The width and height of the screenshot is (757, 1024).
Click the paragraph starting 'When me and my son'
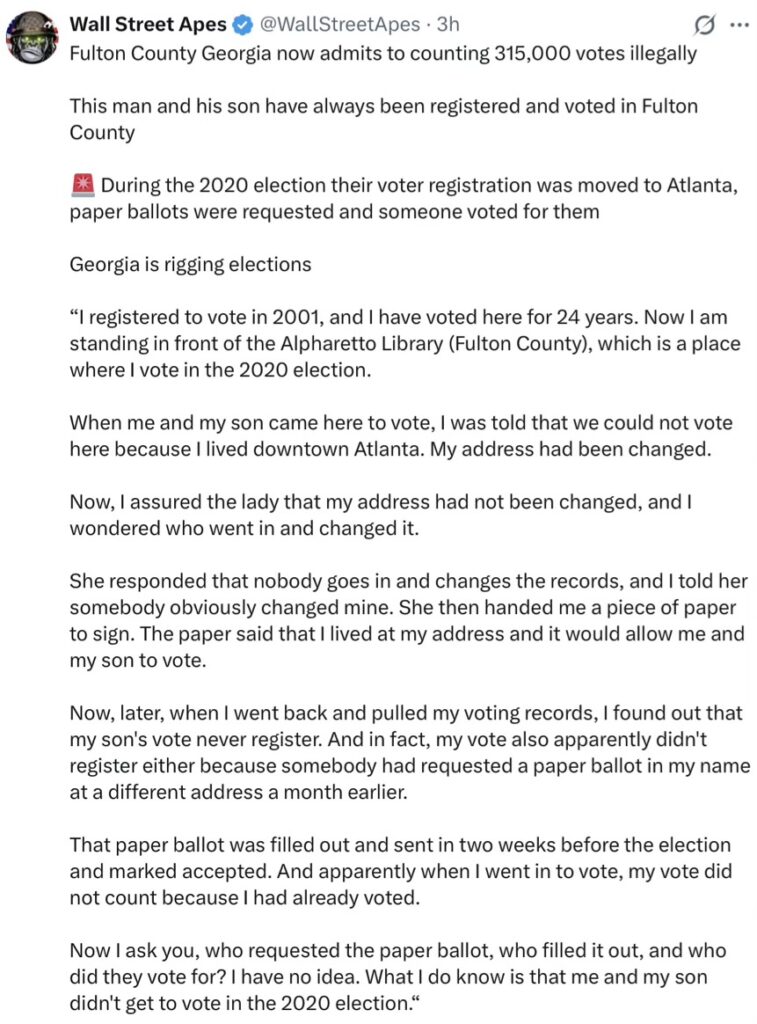pyautogui.click(x=390, y=436)
